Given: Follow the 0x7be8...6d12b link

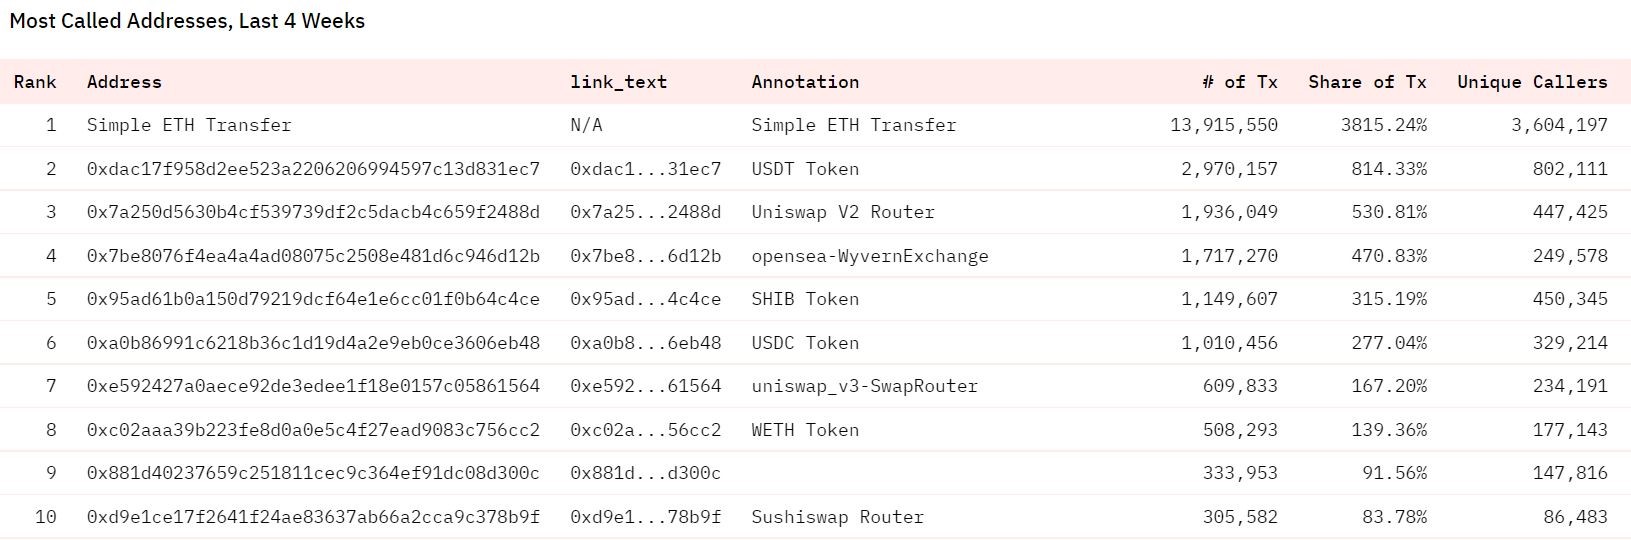Looking at the screenshot, I should [645, 256].
